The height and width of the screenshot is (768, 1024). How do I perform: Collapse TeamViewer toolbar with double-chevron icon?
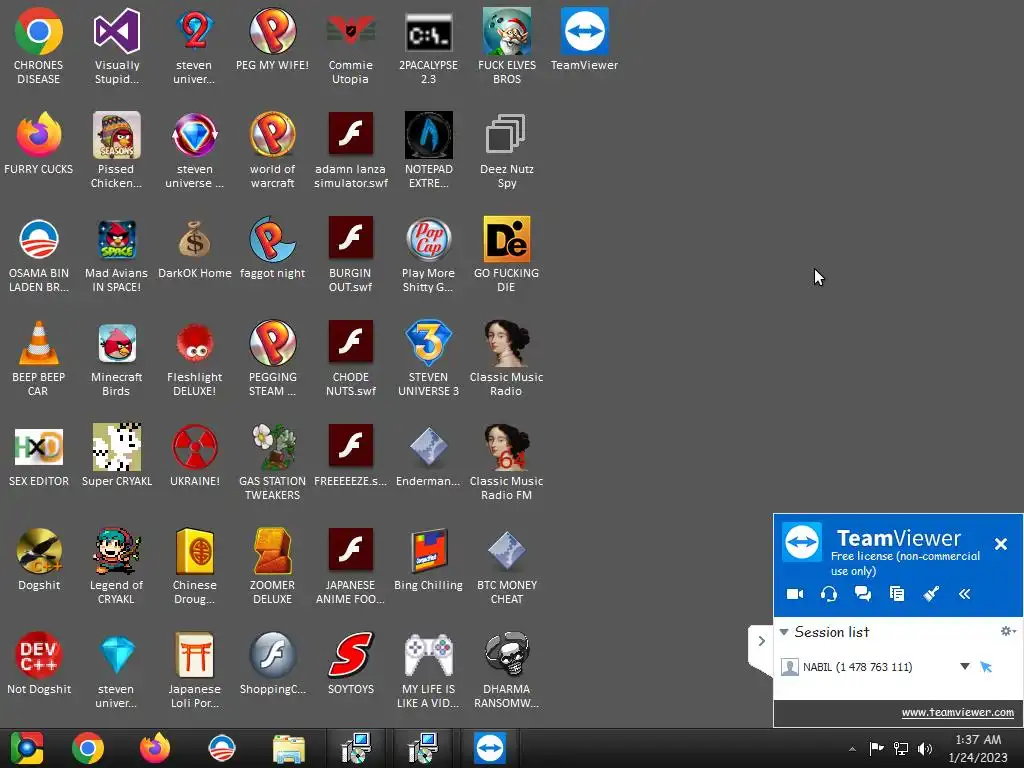pyautogui.click(x=965, y=594)
